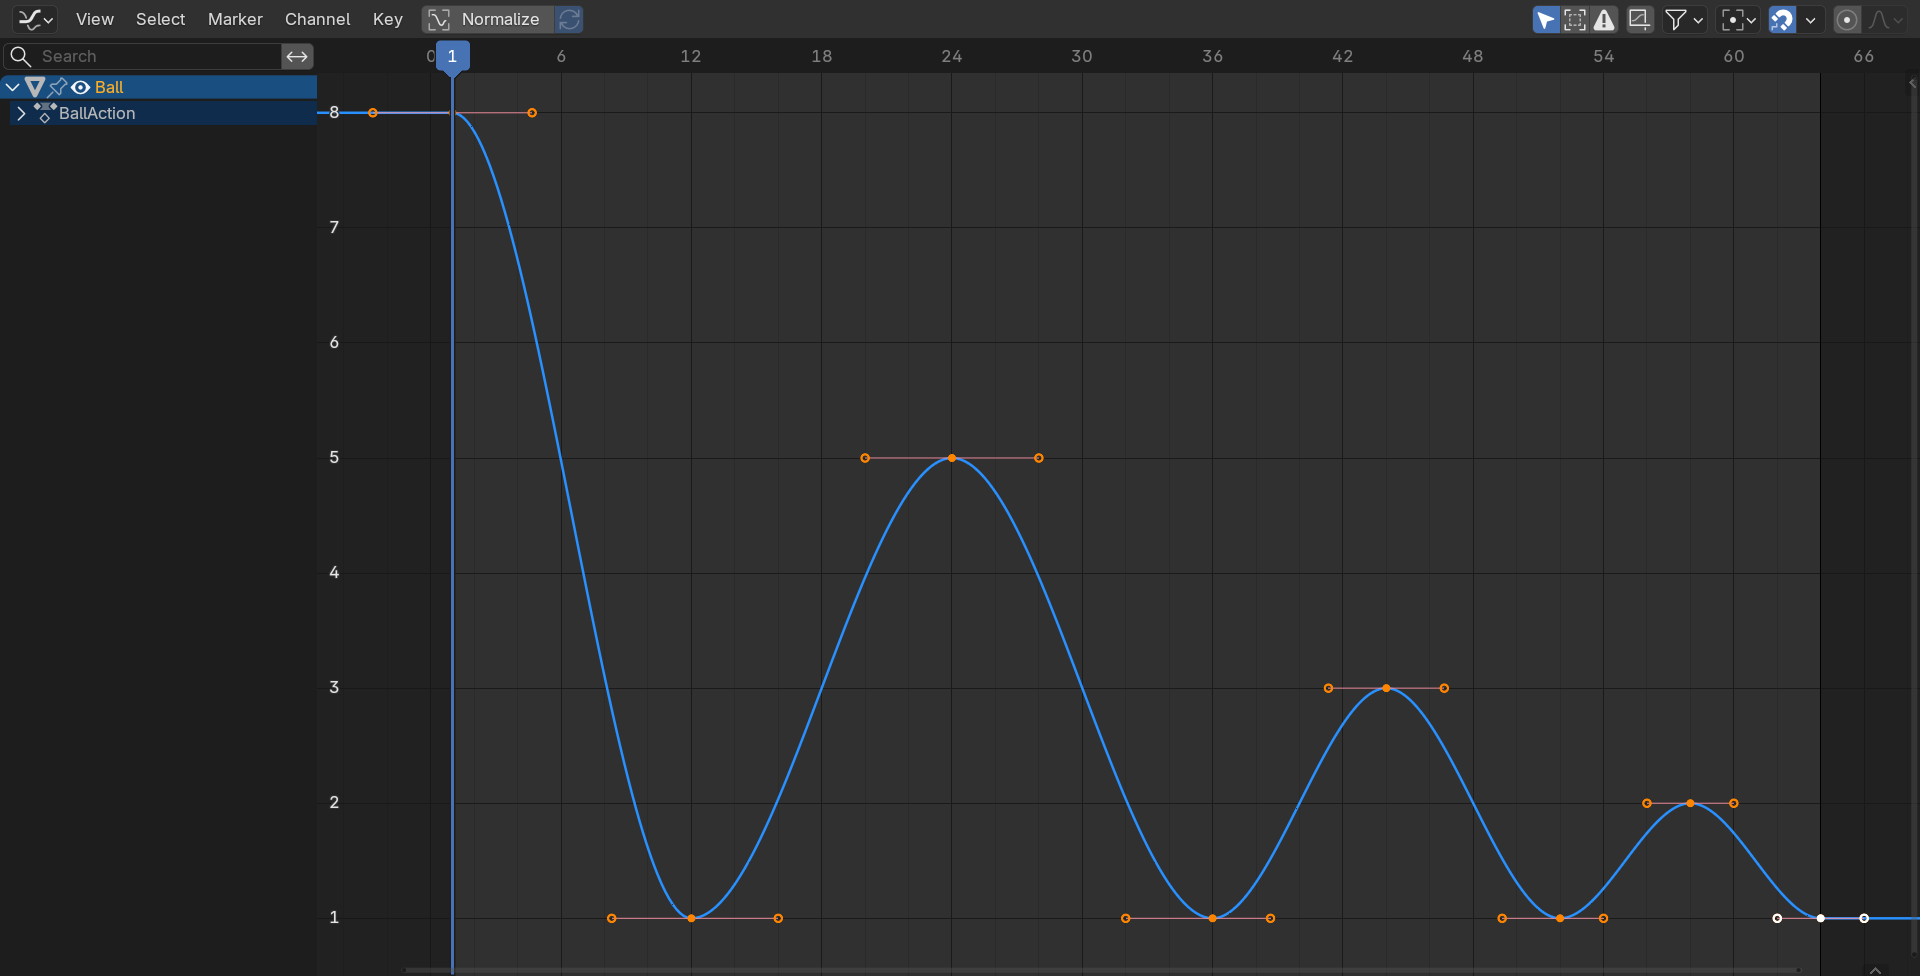This screenshot has height=976, width=1920.
Task: Click left handle of frame 36 keyframe
Action: 1126,918
